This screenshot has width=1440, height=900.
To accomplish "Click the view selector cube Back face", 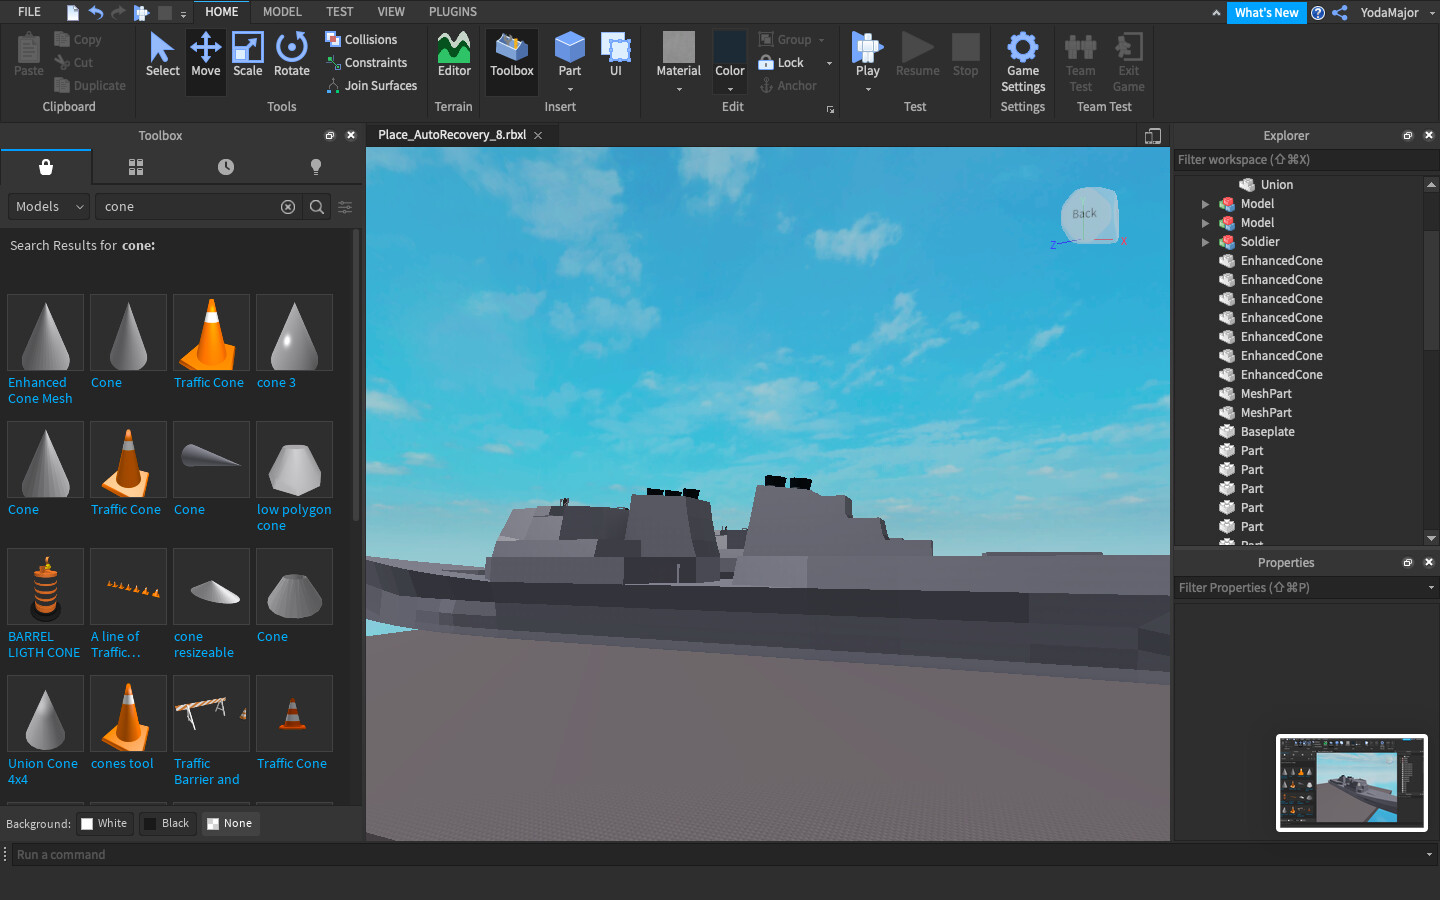I will click(x=1085, y=214).
